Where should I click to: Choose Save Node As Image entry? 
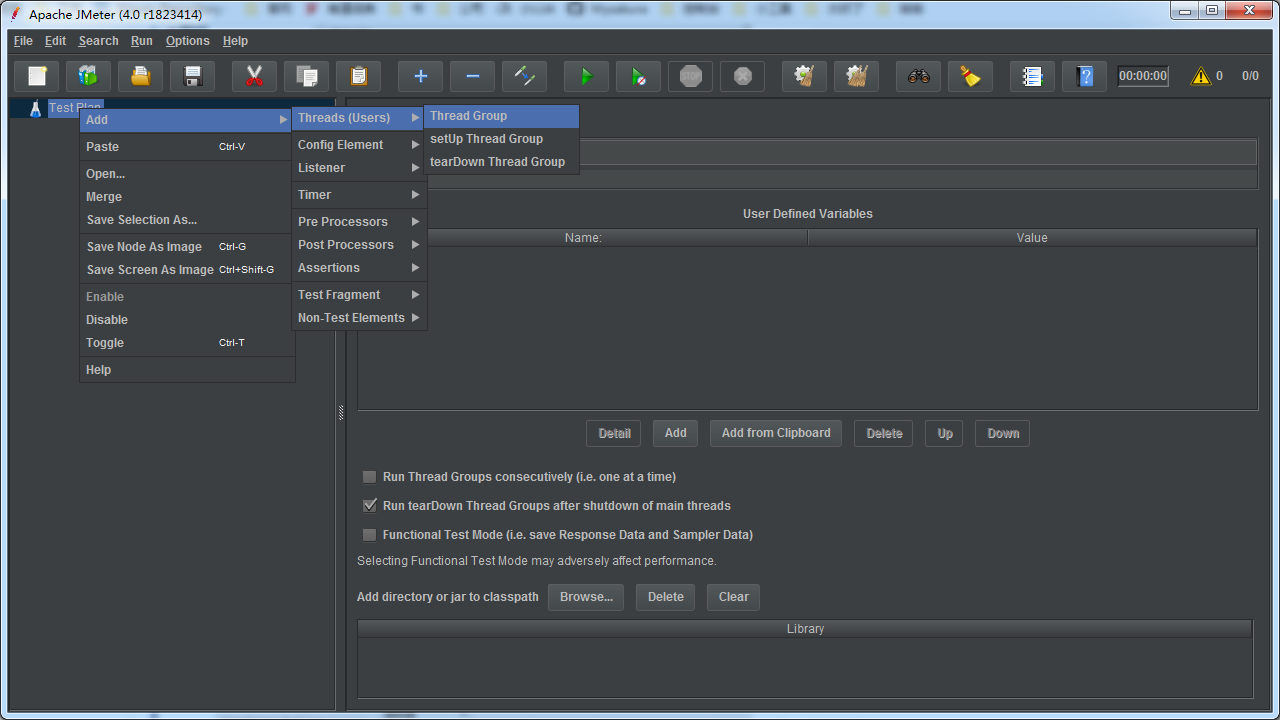click(x=187, y=247)
